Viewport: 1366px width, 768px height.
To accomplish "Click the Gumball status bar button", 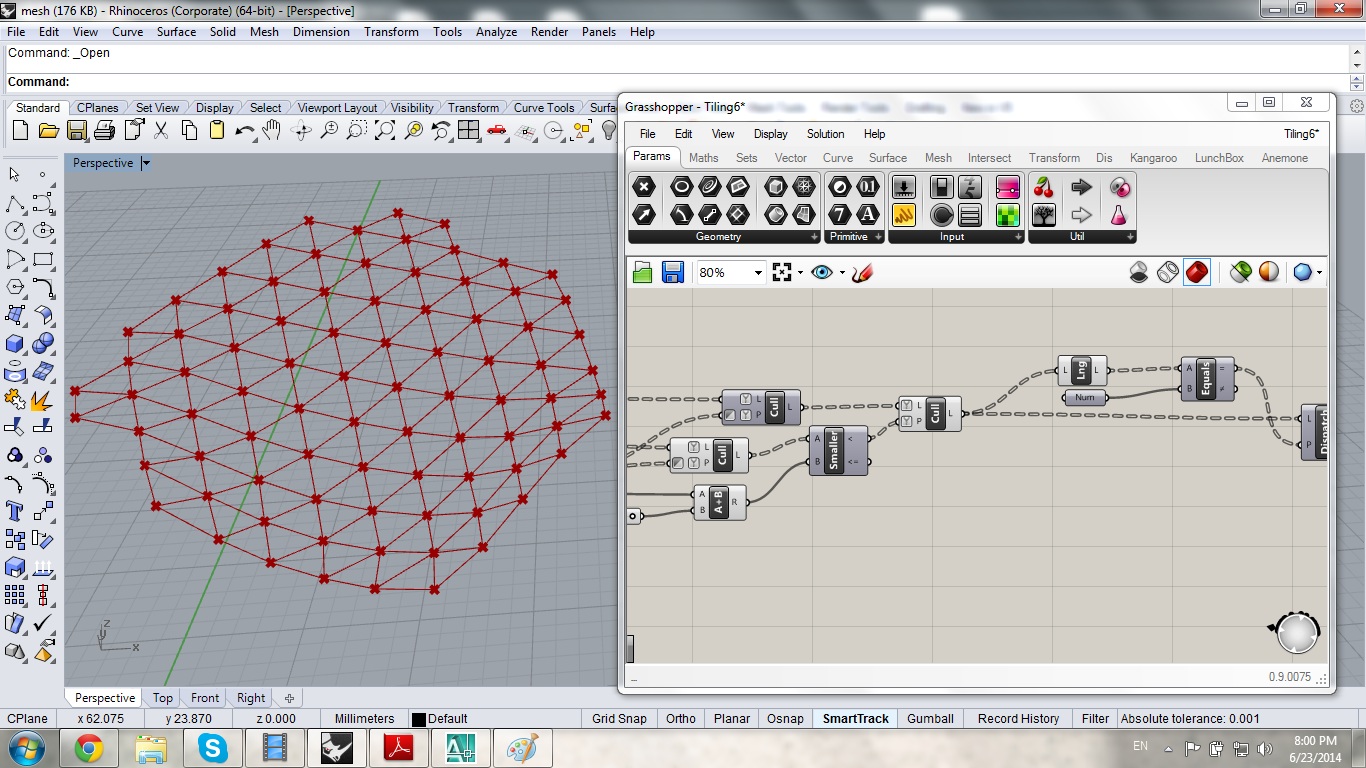I will 930,718.
